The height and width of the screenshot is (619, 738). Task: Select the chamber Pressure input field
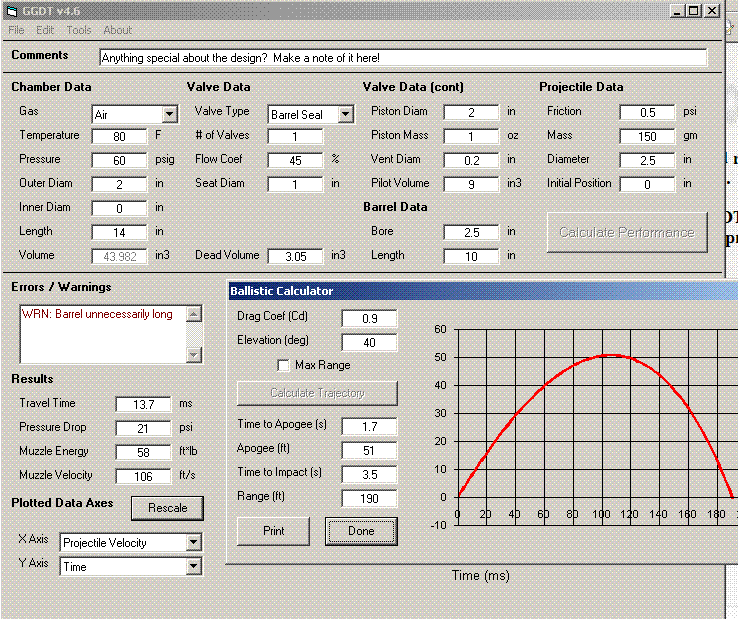click(x=119, y=160)
